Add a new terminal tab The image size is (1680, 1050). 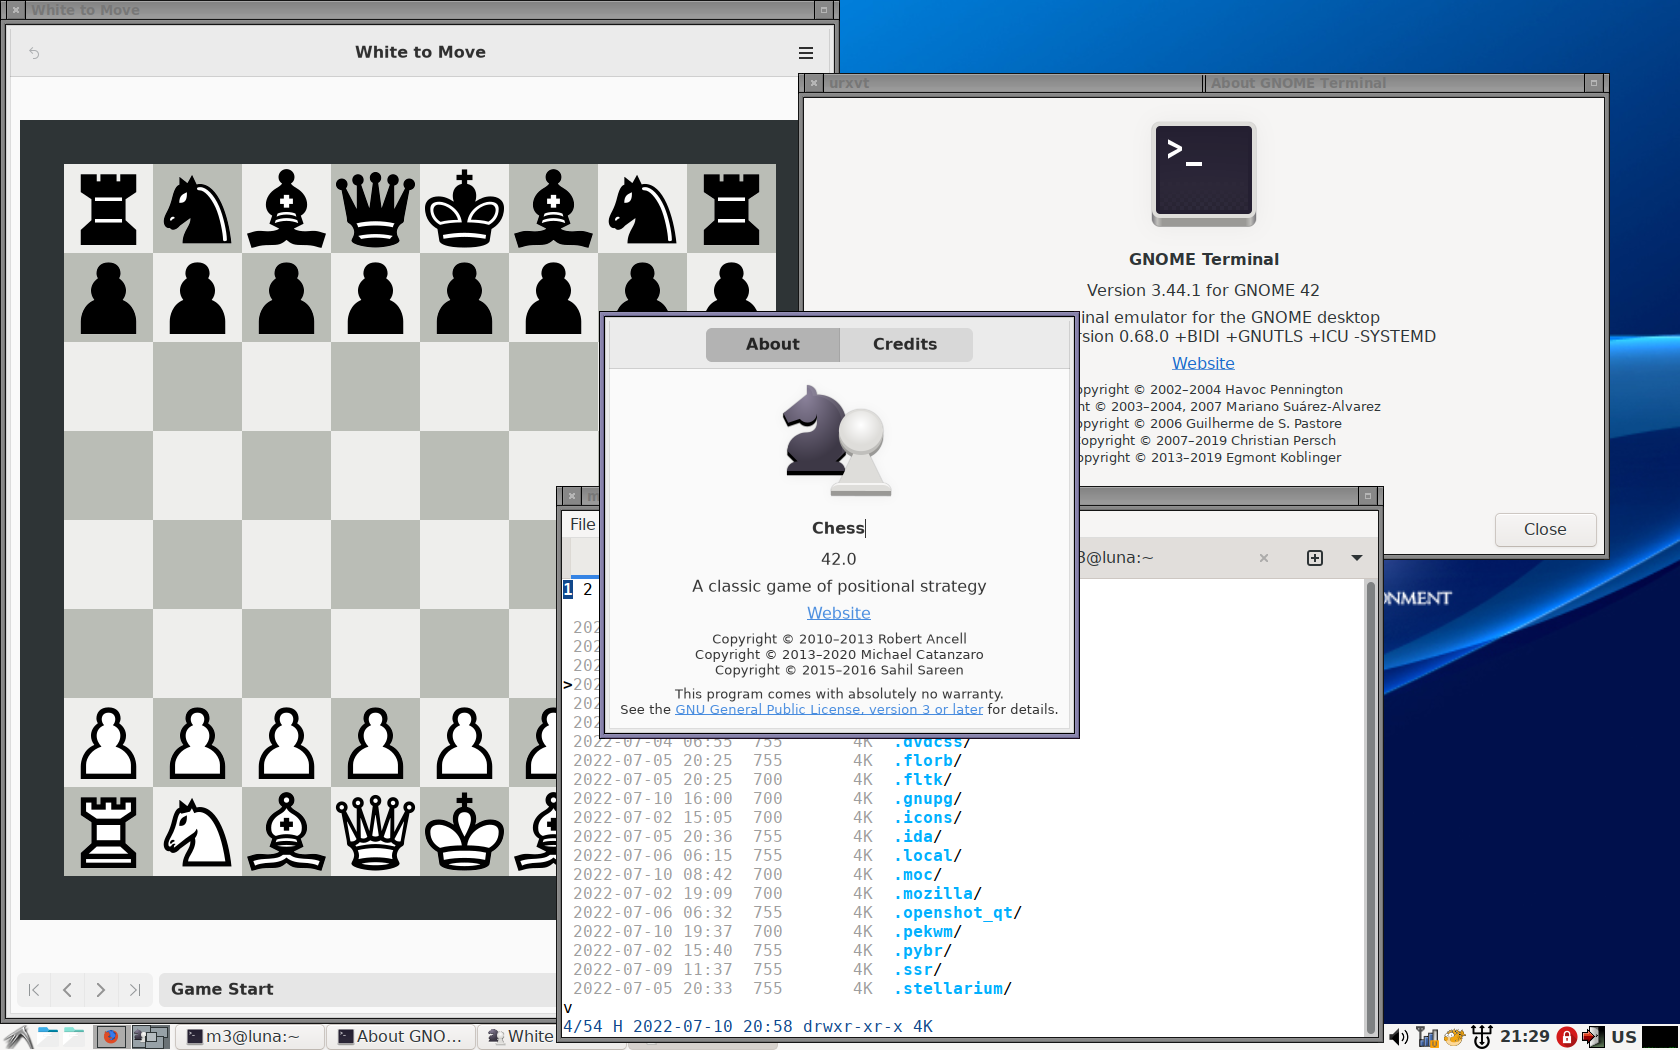[x=1315, y=558]
